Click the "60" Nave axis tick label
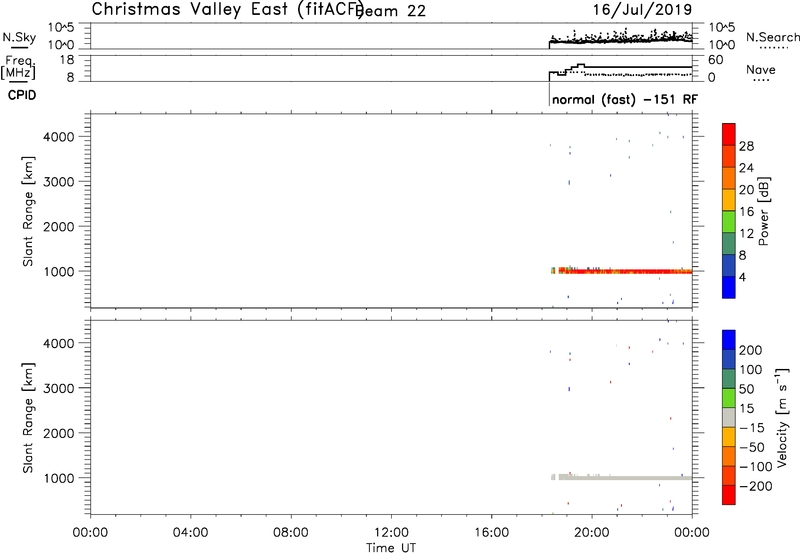This screenshot has height=554, width=800. coord(715,60)
